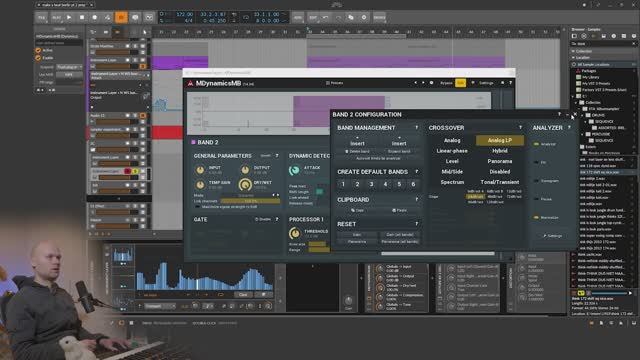The width and height of the screenshot is (640, 360).
Task: Click the INPUT knob in Band 2
Action: tap(200, 170)
